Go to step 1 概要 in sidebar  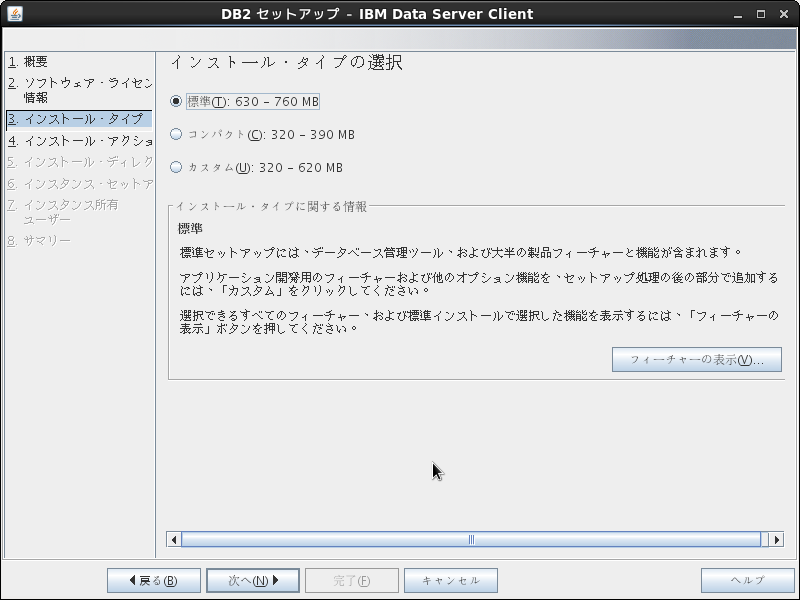(x=28, y=62)
